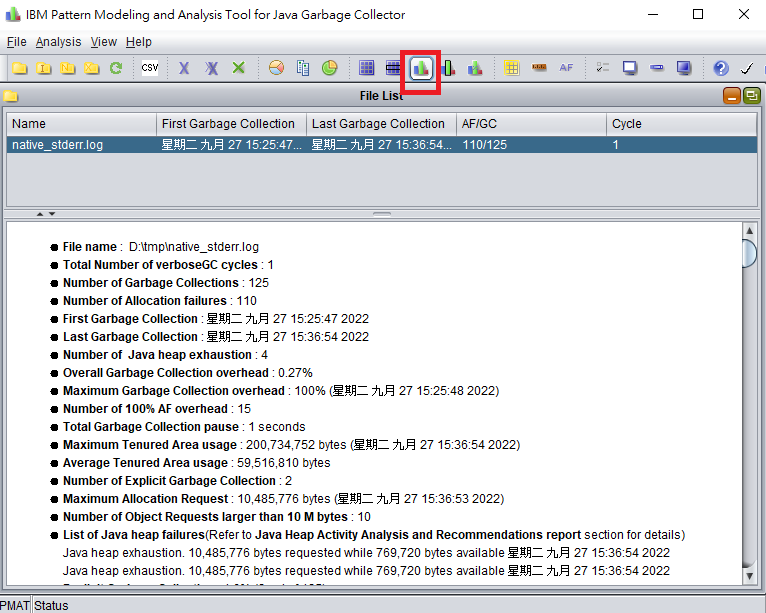This screenshot has width=766, height=613.
Task: Click the AF toolbar icon
Action: pos(566,68)
